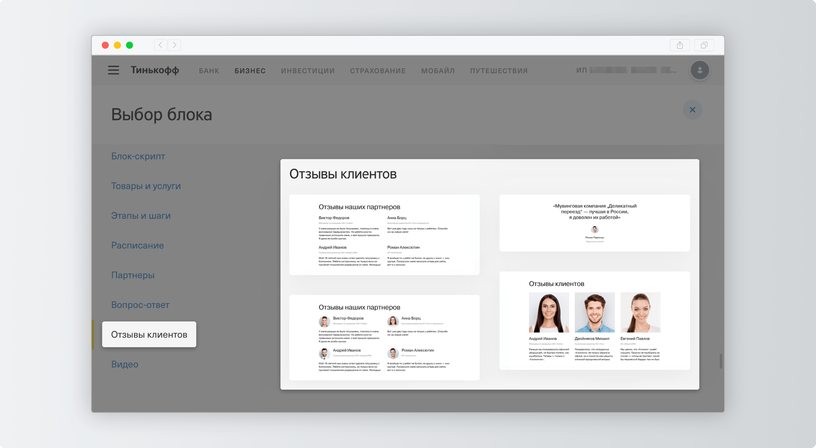
Task: Click the blurred ИП account name
Action: (626, 70)
